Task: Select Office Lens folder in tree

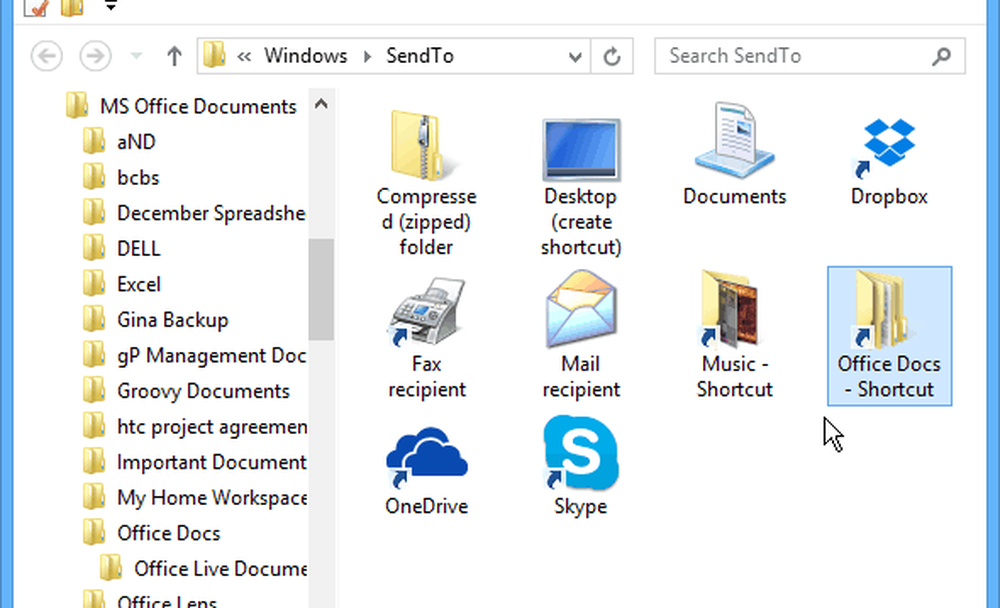Action: (x=166, y=600)
